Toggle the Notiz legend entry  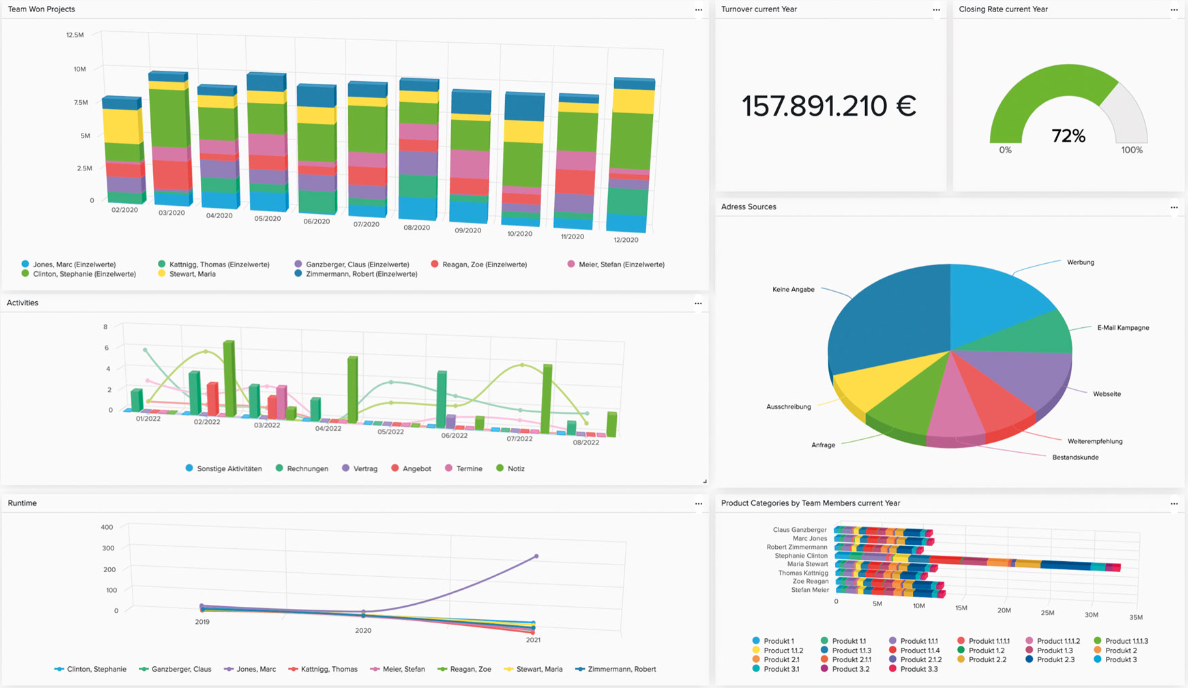coord(511,468)
